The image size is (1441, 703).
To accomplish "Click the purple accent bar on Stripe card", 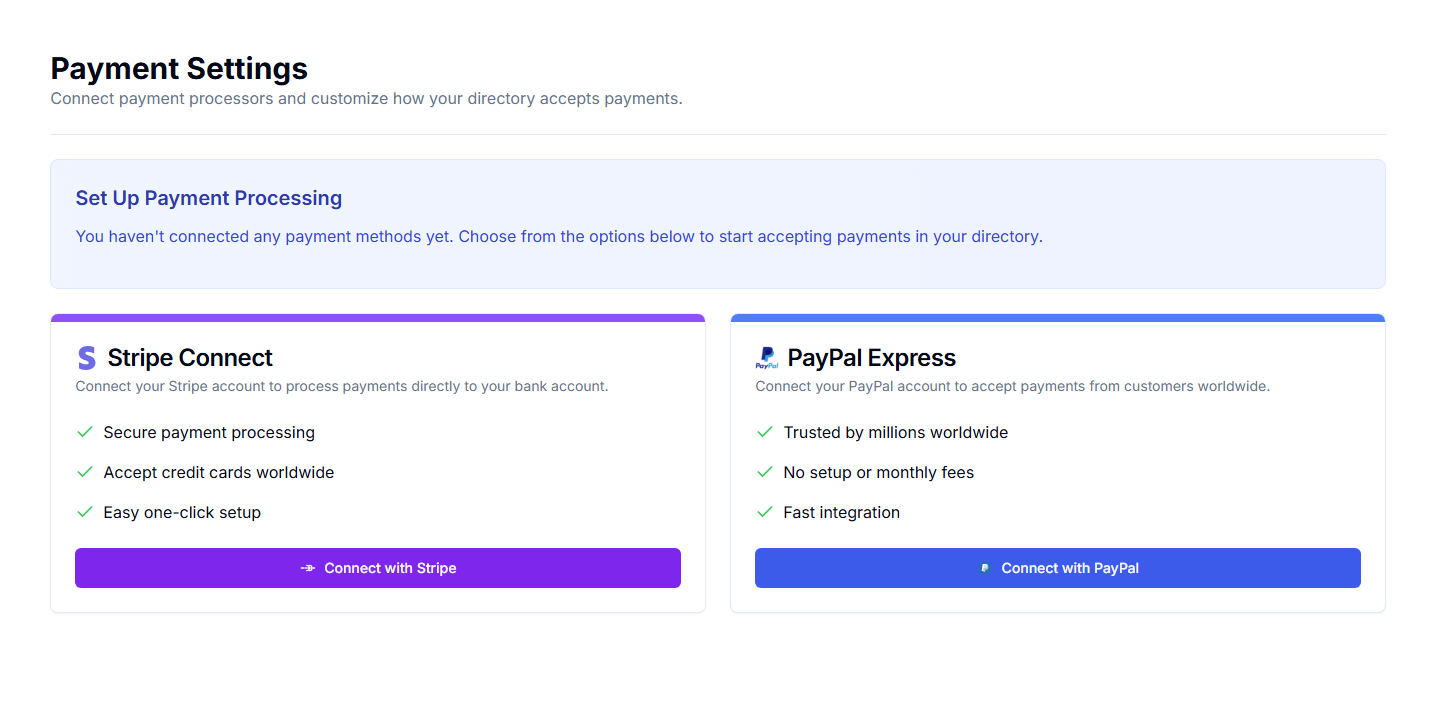I will point(377,317).
